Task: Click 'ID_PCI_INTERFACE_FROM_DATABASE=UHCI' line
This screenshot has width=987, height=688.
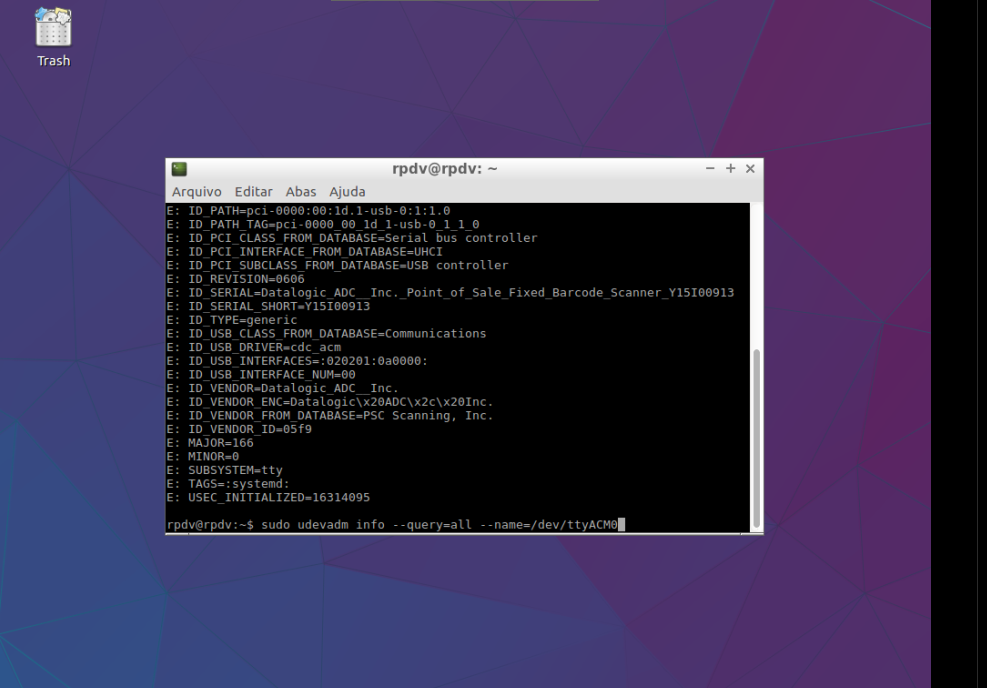Action: click(305, 252)
